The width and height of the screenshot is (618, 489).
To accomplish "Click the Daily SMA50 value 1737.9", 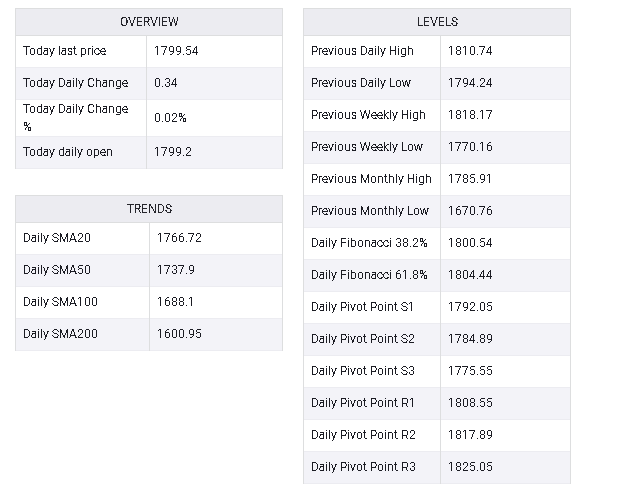I will [176, 270].
